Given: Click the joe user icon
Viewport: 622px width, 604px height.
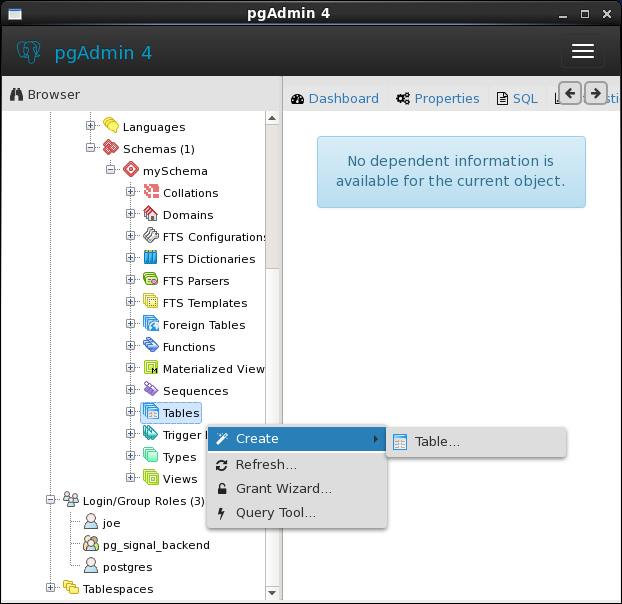Looking at the screenshot, I should pyautogui.click(x=91, y=522).
